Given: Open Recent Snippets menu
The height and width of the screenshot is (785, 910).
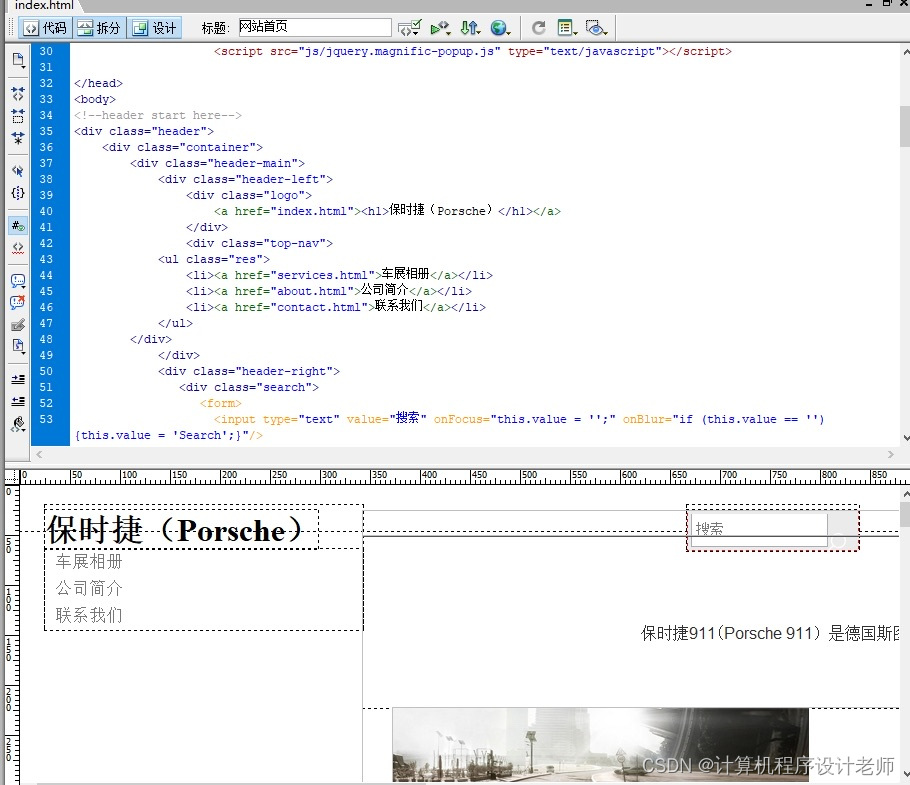Looking at the screenshot, I should coord(18,346).
